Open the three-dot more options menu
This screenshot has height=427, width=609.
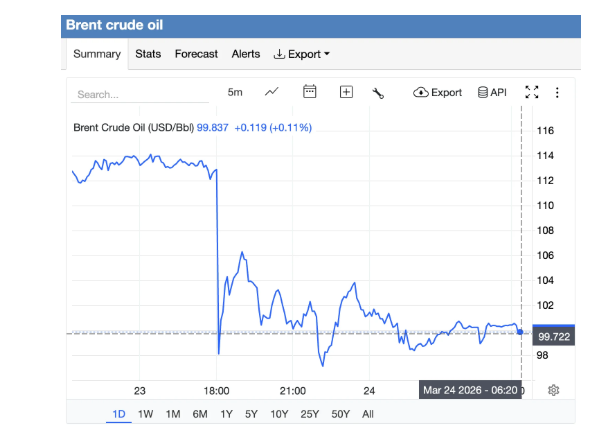tap(558, 92)
